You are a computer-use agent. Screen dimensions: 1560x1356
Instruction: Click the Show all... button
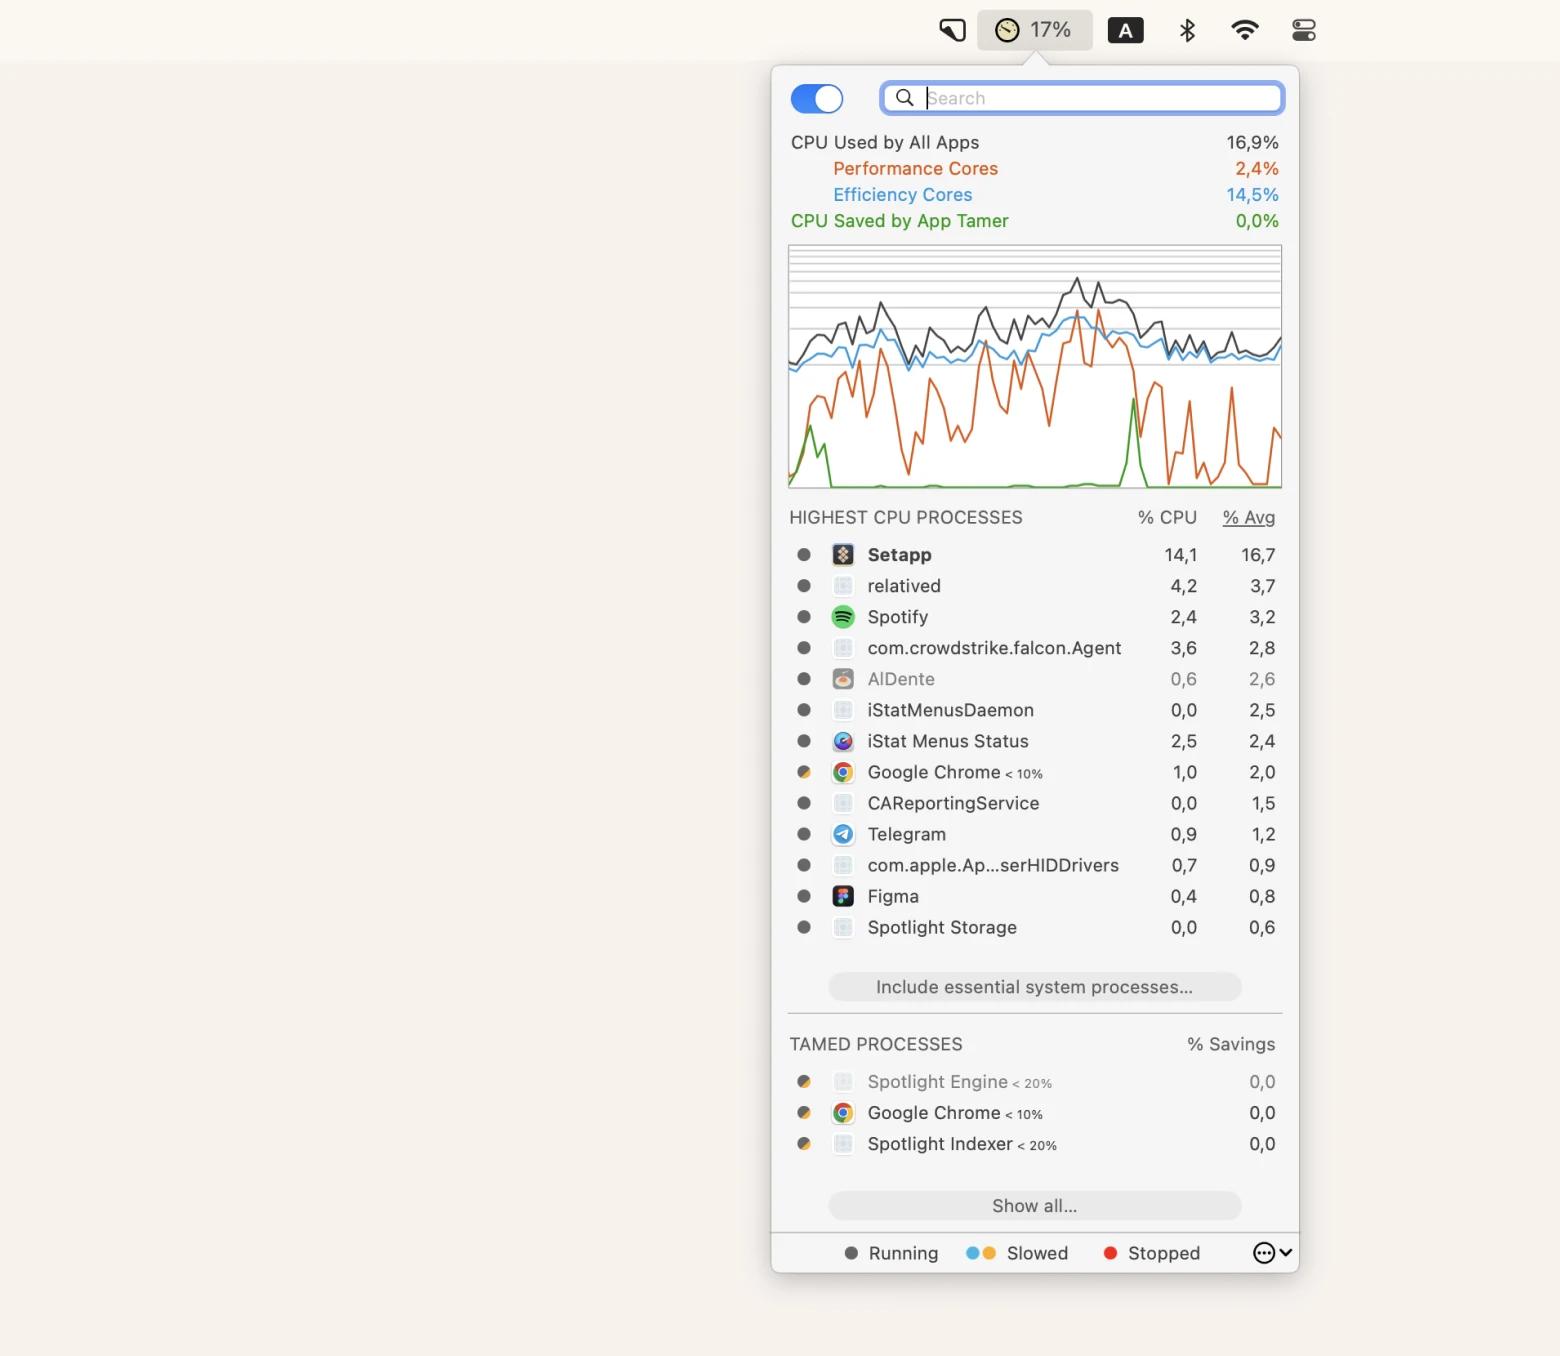coord(1035,1206)
